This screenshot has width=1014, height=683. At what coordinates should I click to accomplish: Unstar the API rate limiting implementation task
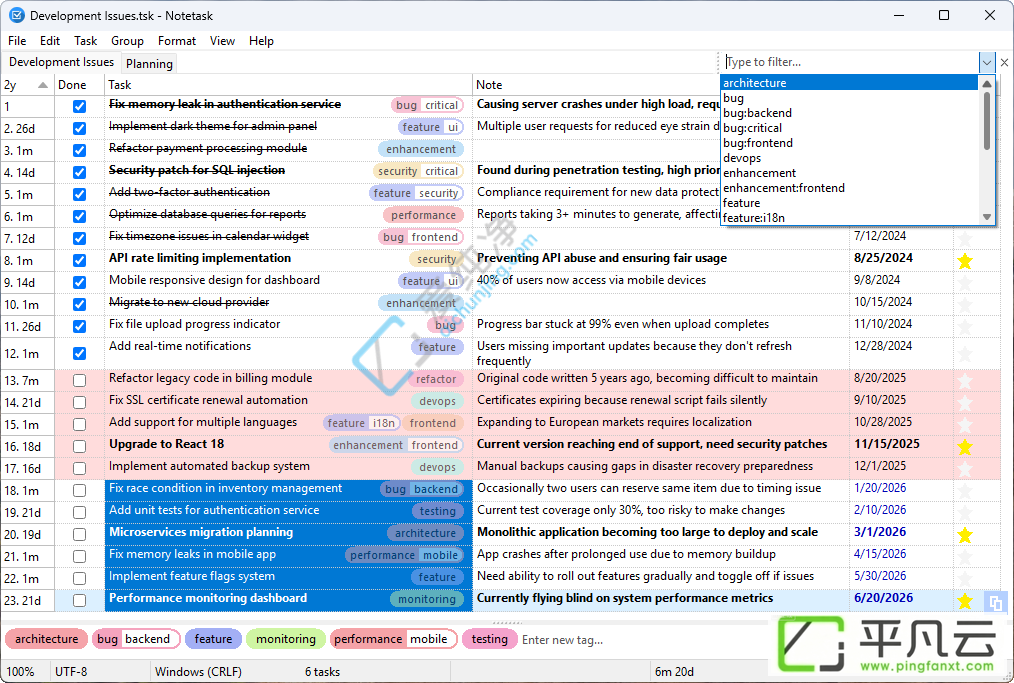(965, 261)
